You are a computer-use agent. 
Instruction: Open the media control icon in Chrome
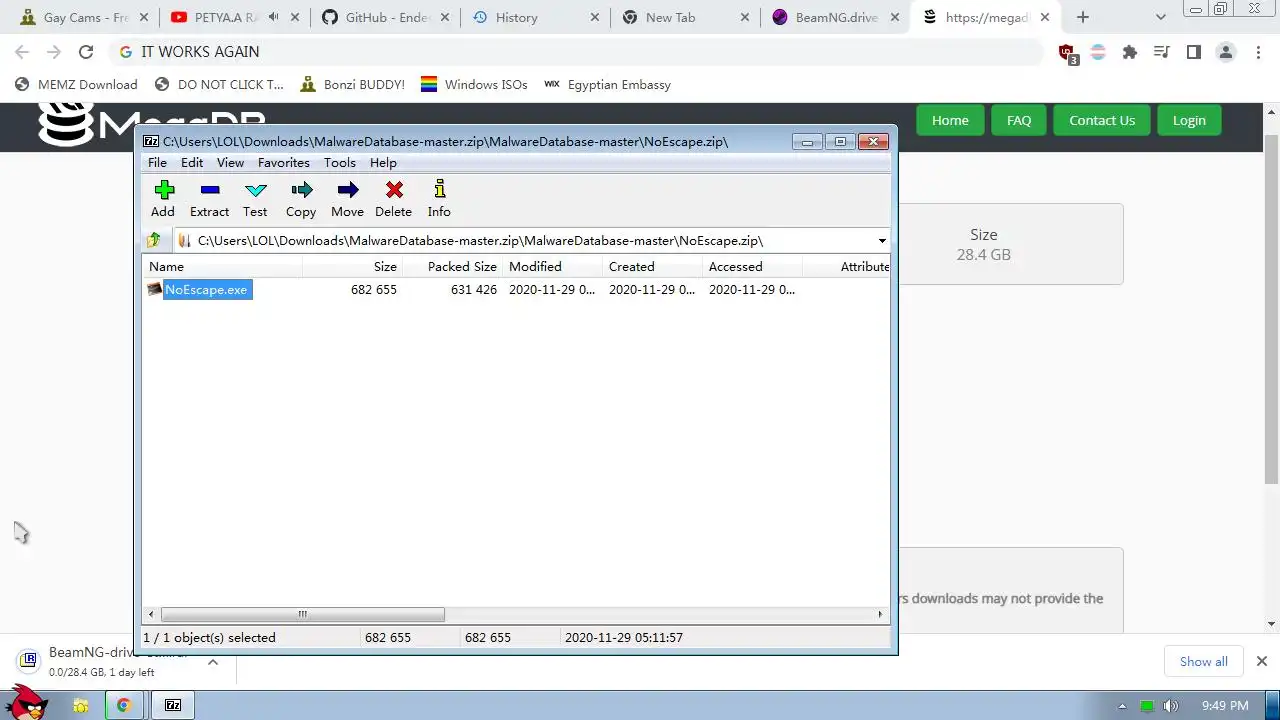click(x=1161, y=52)
